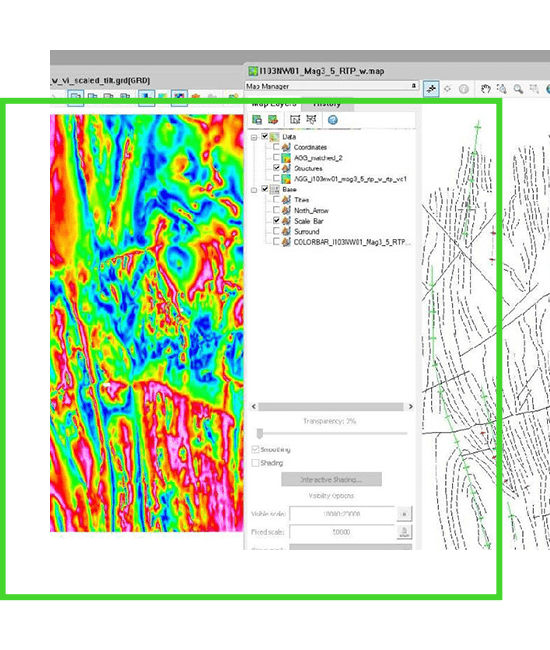The height and width of the screenshot is (650, 550).
Task: Select the Scale Bar tree item
Action: point(309,221)
